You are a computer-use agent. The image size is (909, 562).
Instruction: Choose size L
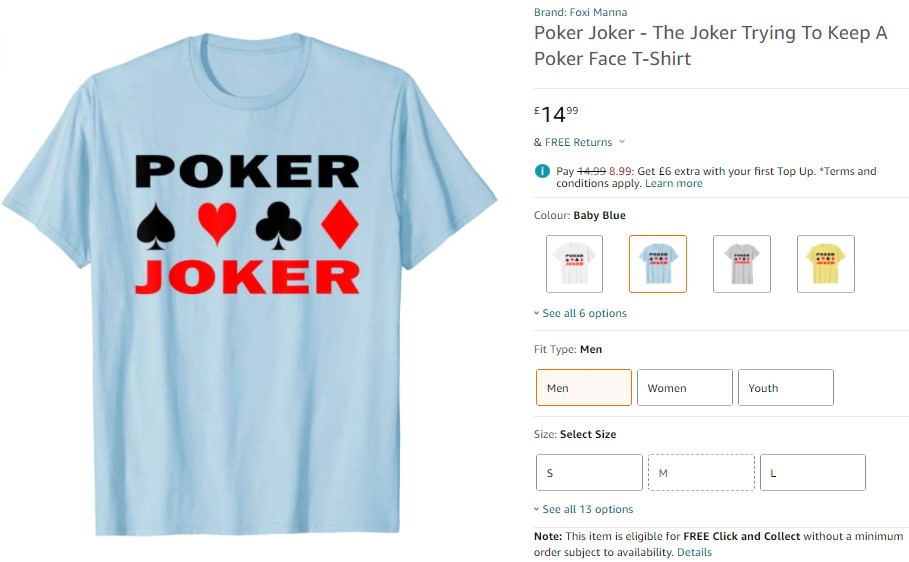pyautogui.click(x=813, y=473)
